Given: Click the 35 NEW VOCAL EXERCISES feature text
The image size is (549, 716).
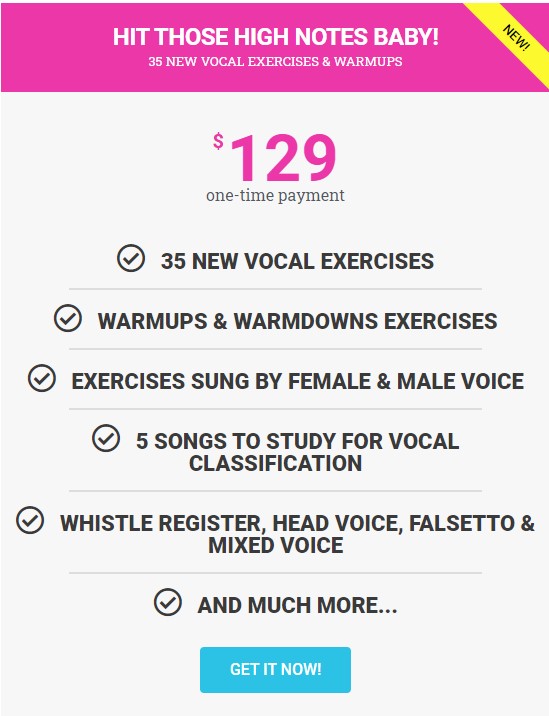Looking at the screenshot, I should click(297, 261).
